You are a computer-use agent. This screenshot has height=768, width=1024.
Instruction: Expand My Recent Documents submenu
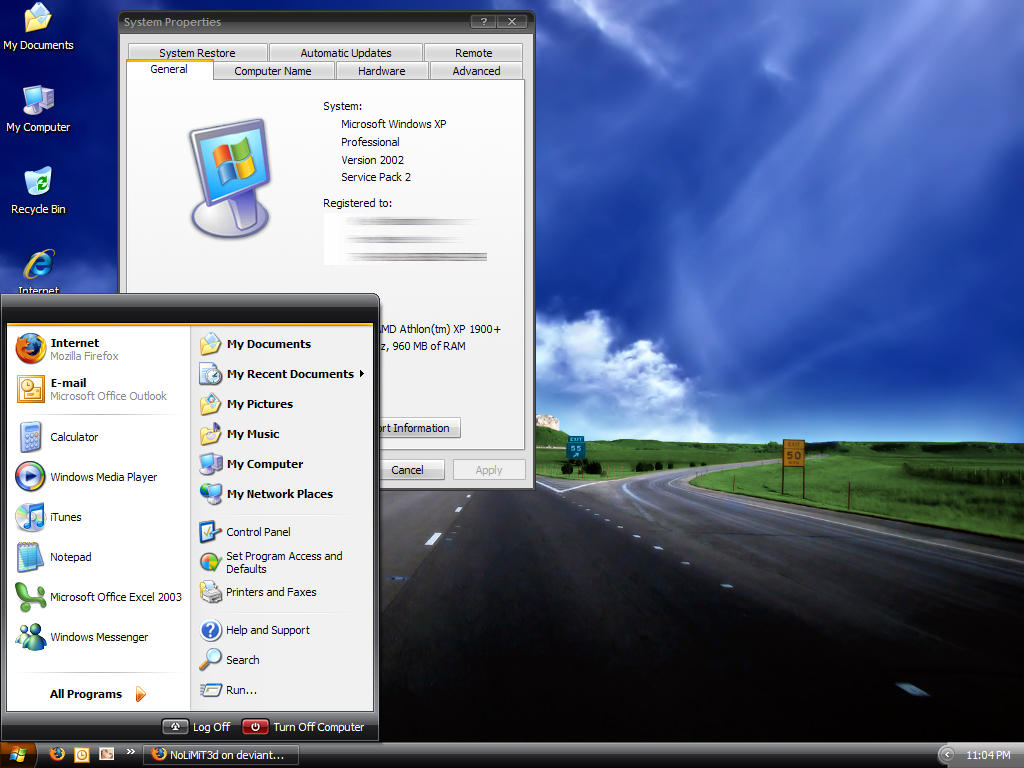[x=282, y=374]
